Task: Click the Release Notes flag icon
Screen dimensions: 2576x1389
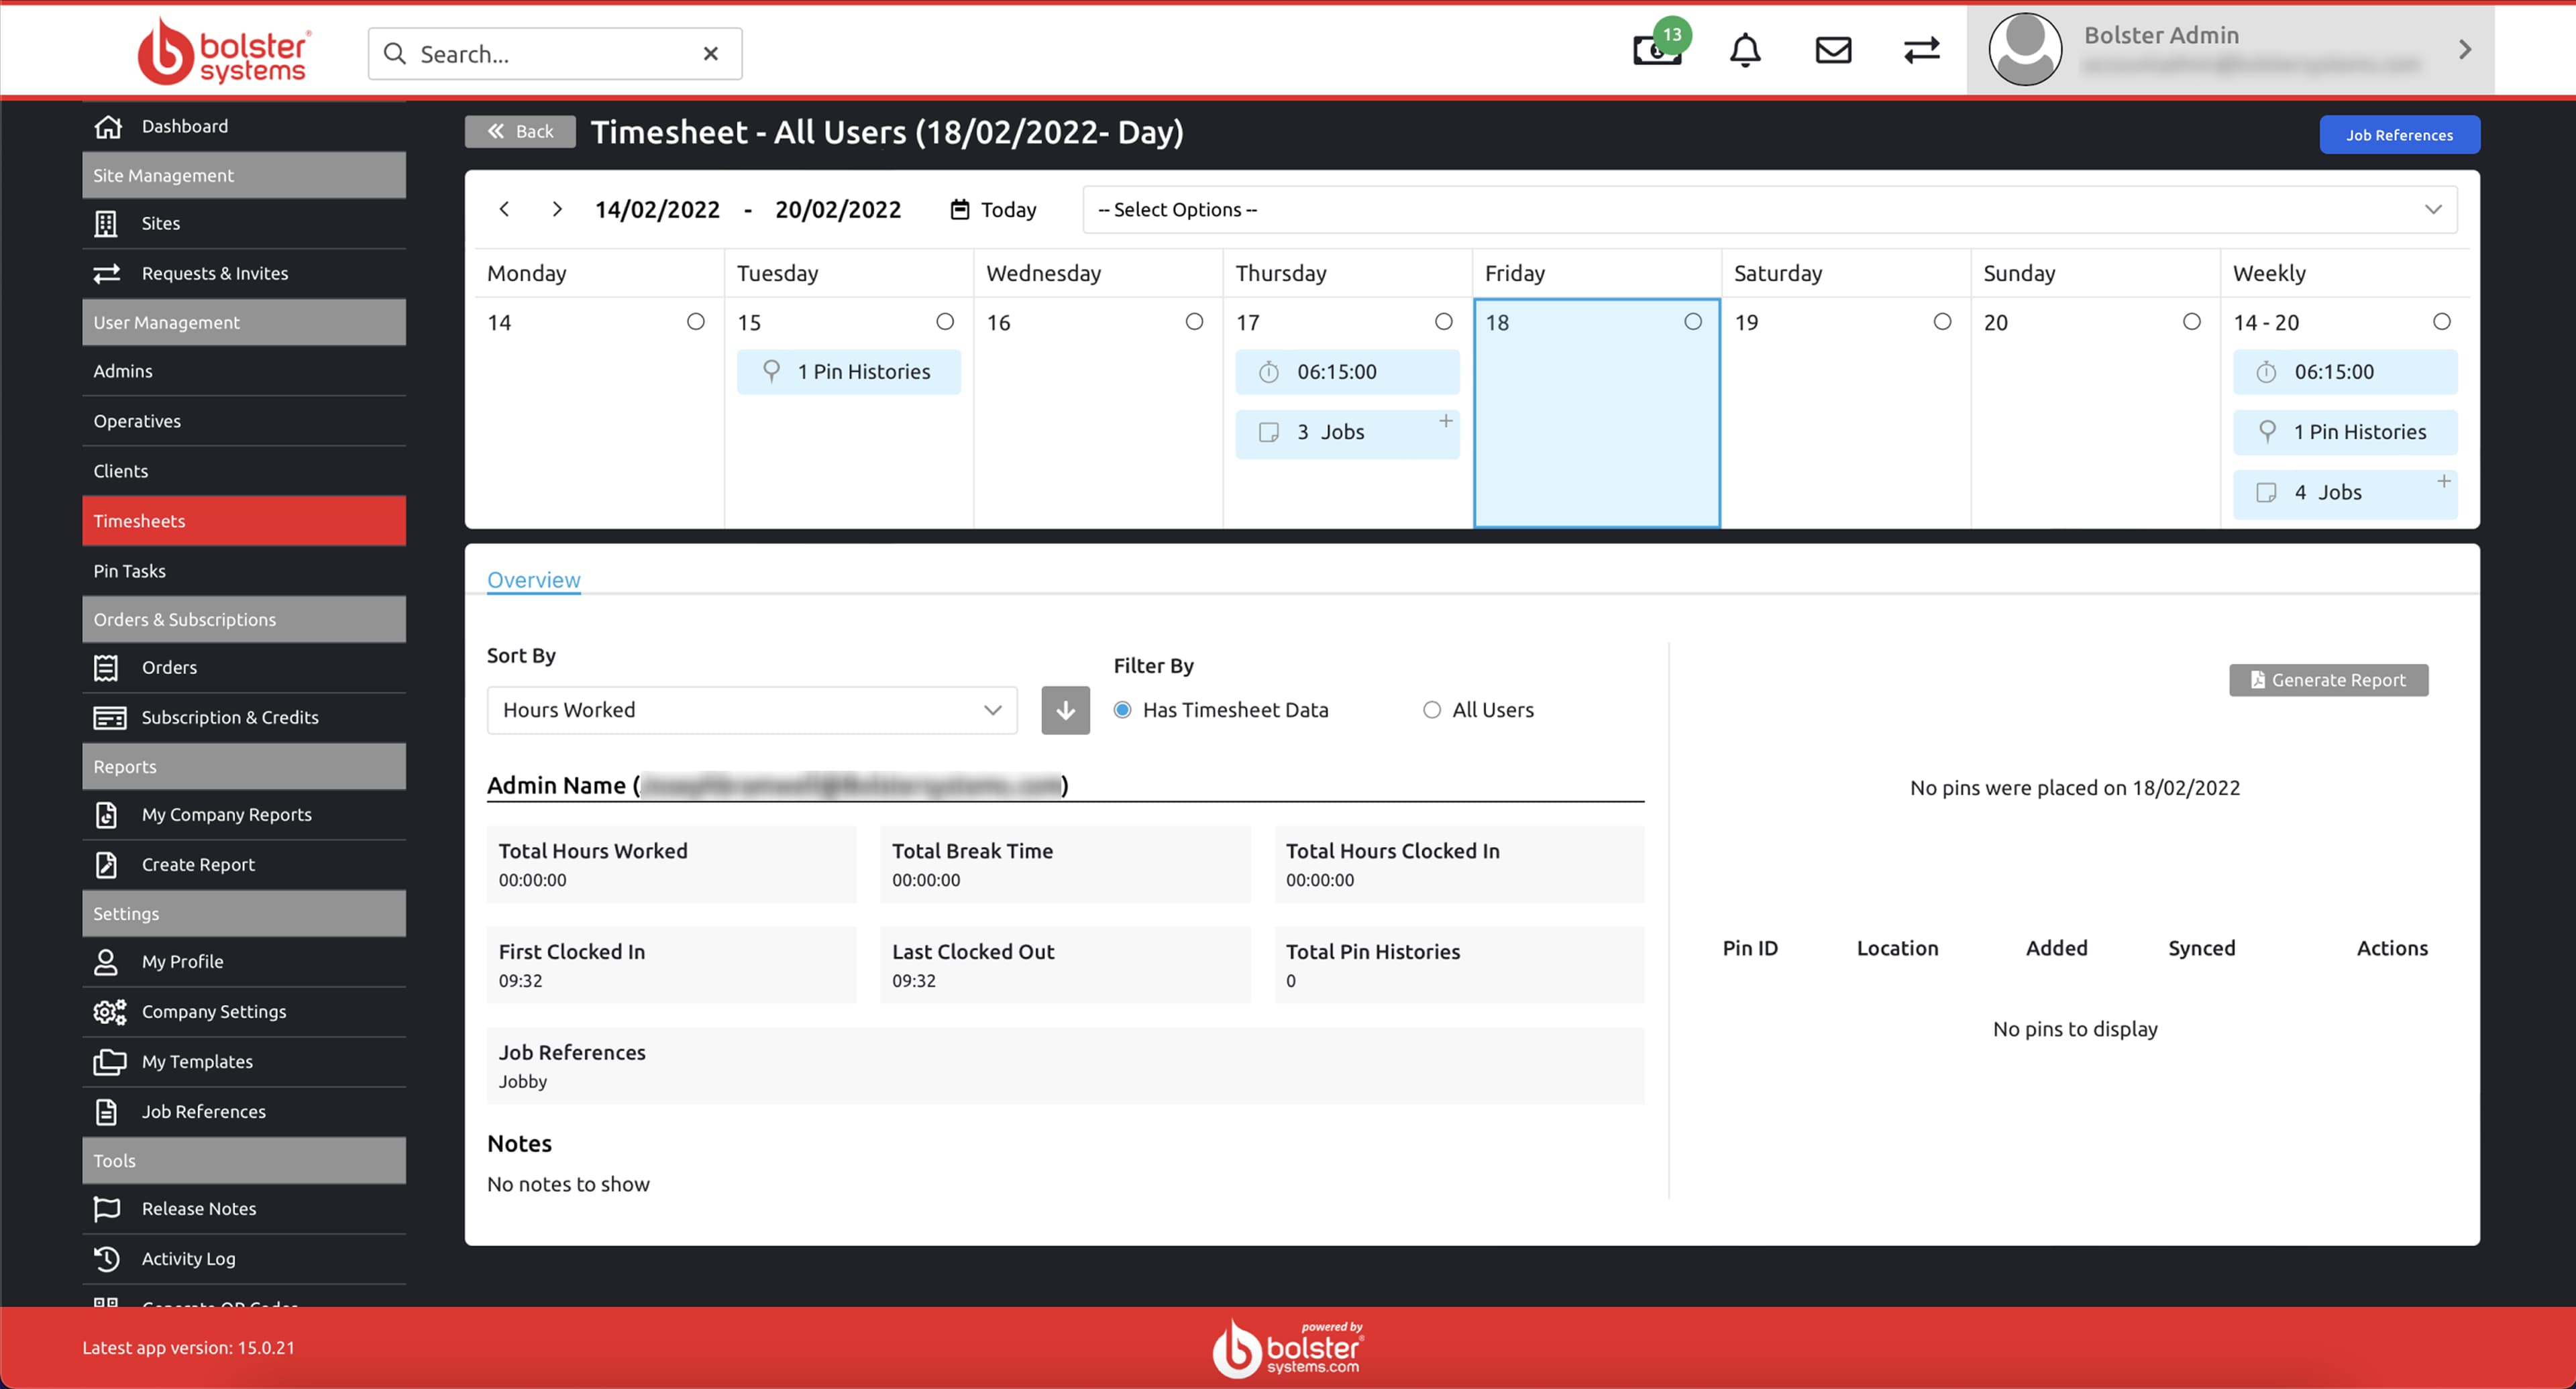Action: pyautogui.click(x=106, y=1209)
